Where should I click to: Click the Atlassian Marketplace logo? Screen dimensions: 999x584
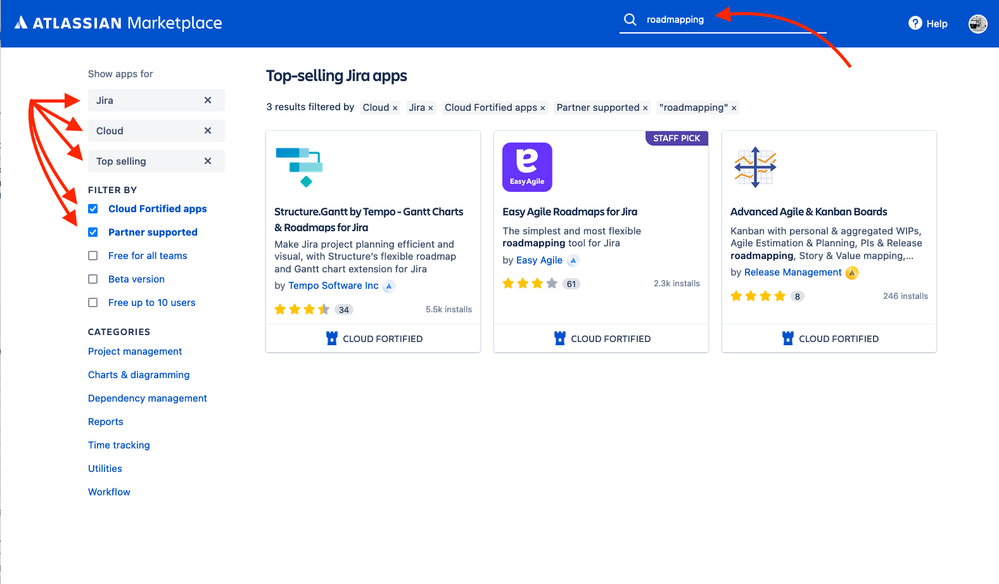(119, 23)
